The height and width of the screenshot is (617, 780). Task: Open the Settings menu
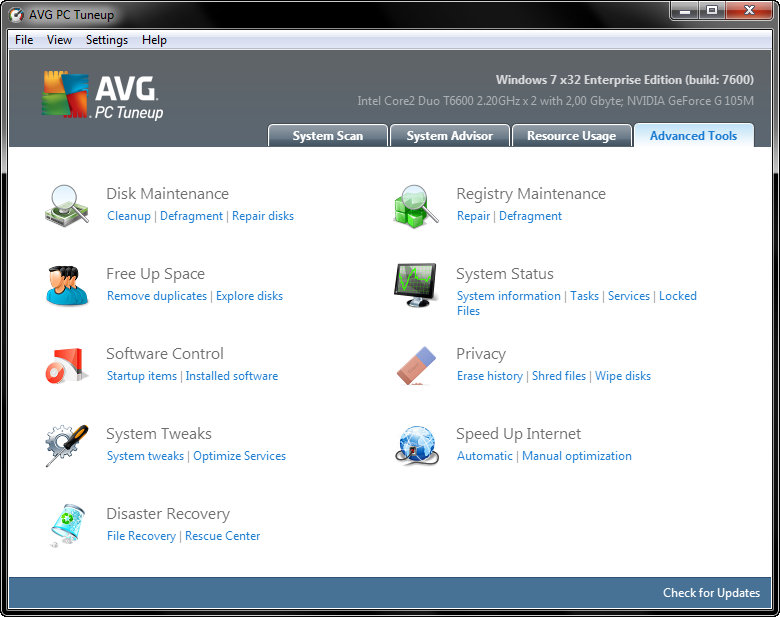[107, 40]
